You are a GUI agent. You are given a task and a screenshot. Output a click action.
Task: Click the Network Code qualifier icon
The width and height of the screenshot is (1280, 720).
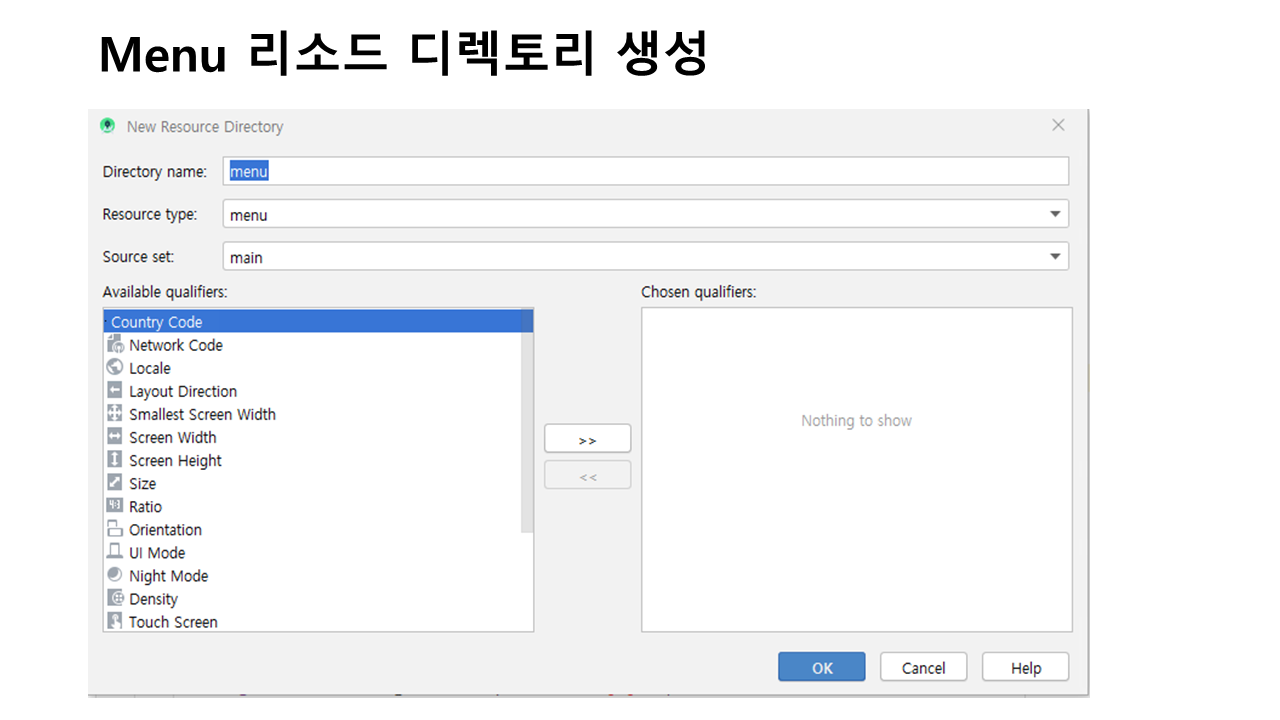click(x=115, y=345)
